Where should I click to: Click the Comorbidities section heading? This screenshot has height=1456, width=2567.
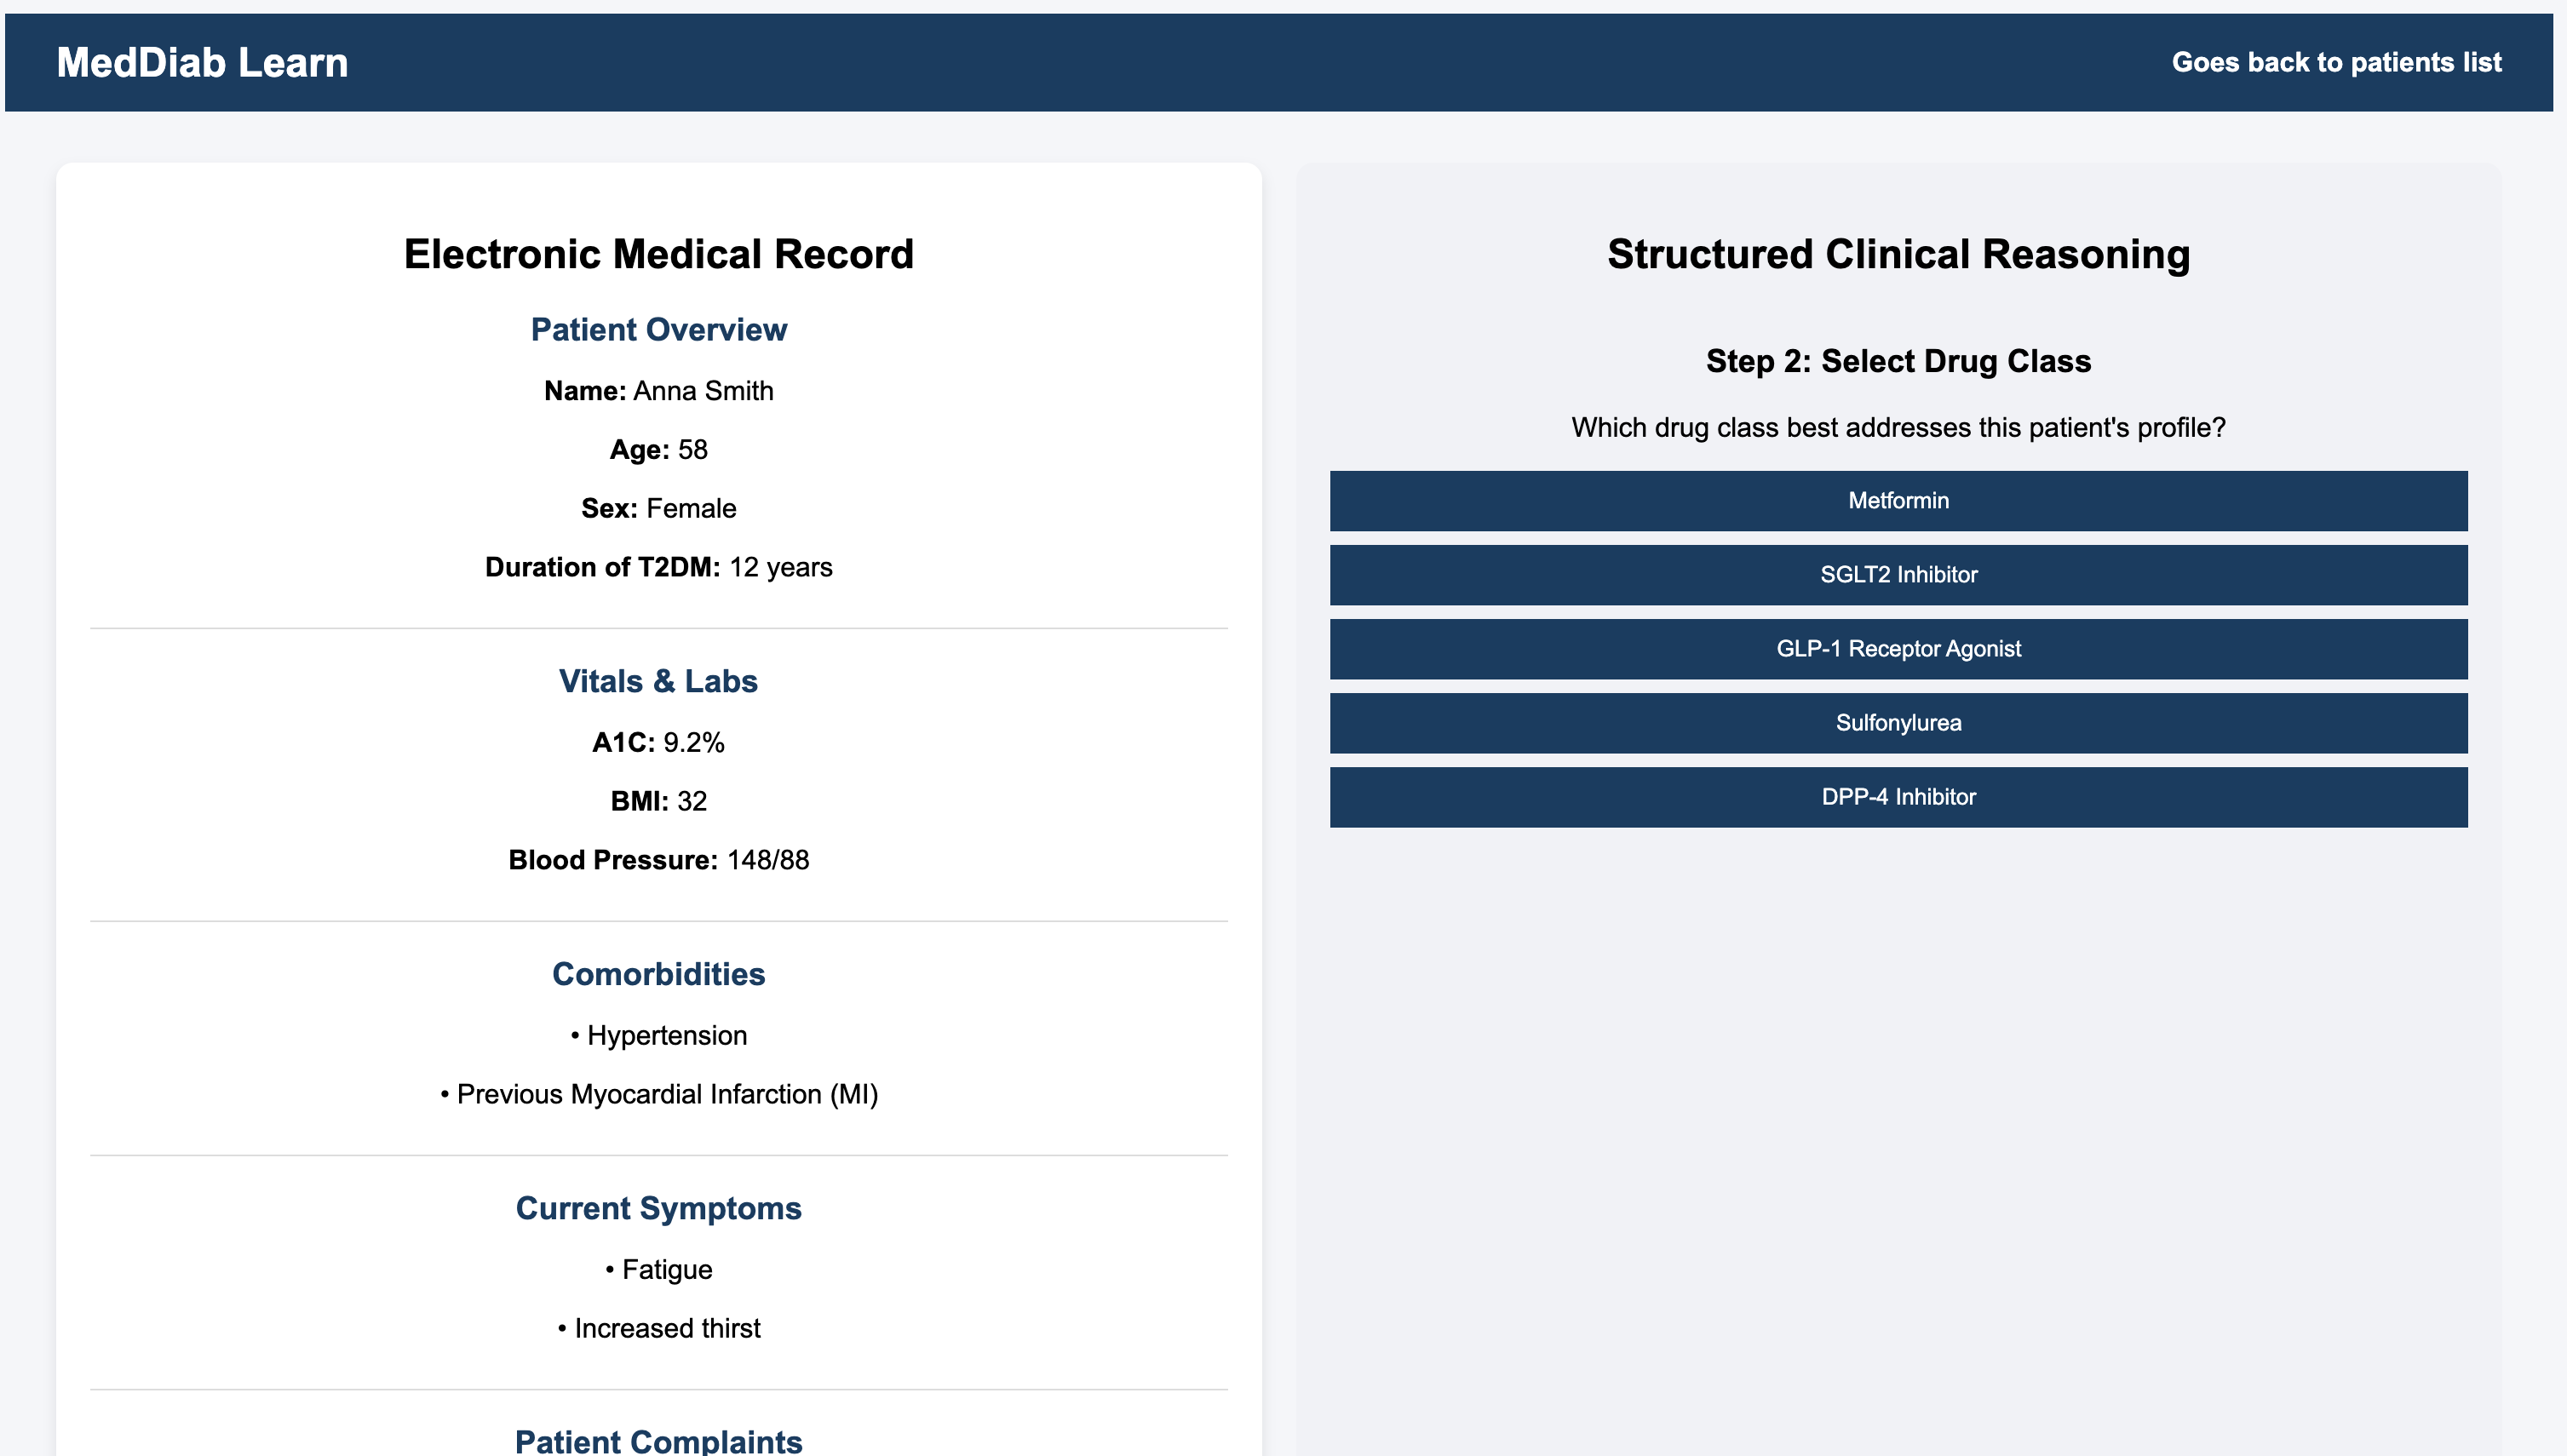[658, 974]
